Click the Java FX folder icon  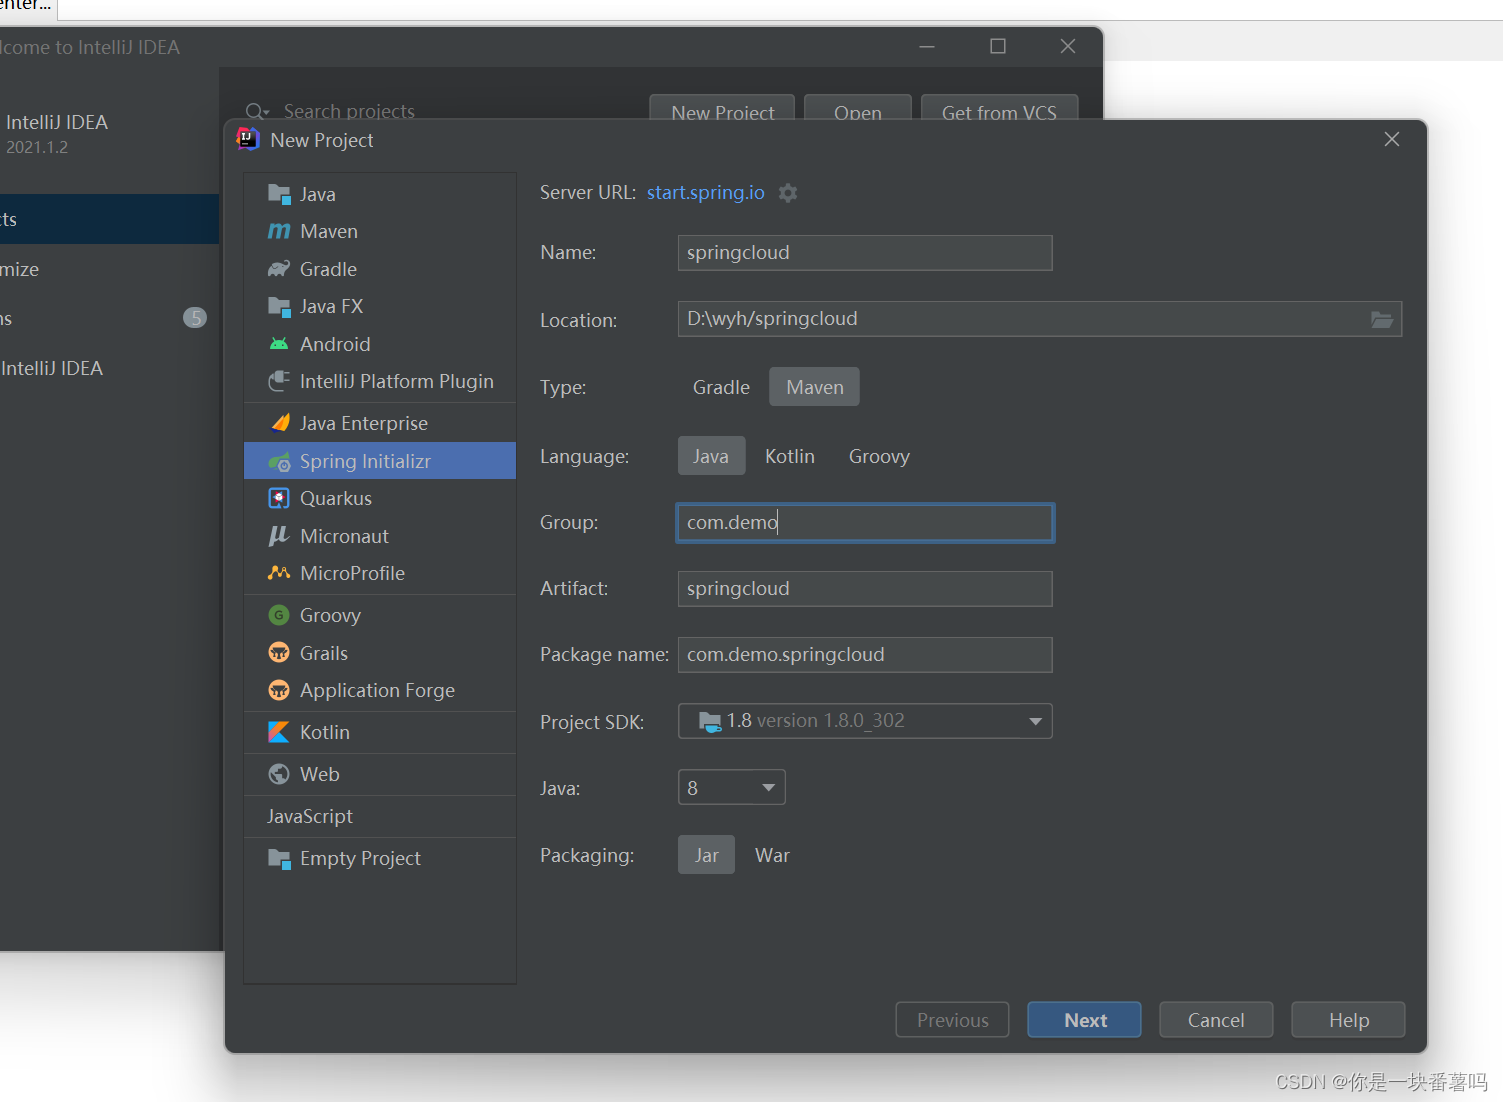pos(279,306)
